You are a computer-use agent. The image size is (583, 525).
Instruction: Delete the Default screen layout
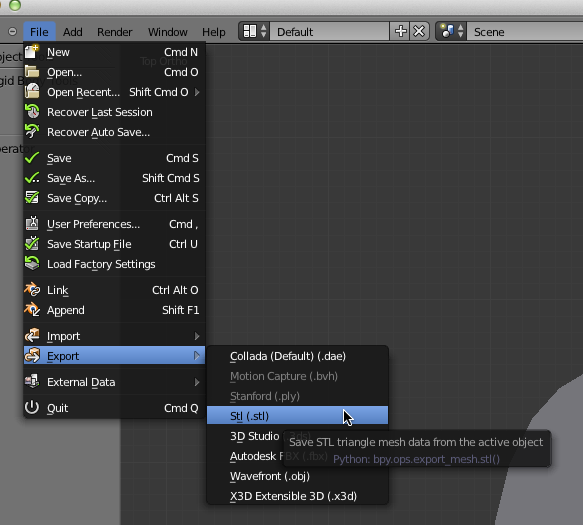[419, 31]
